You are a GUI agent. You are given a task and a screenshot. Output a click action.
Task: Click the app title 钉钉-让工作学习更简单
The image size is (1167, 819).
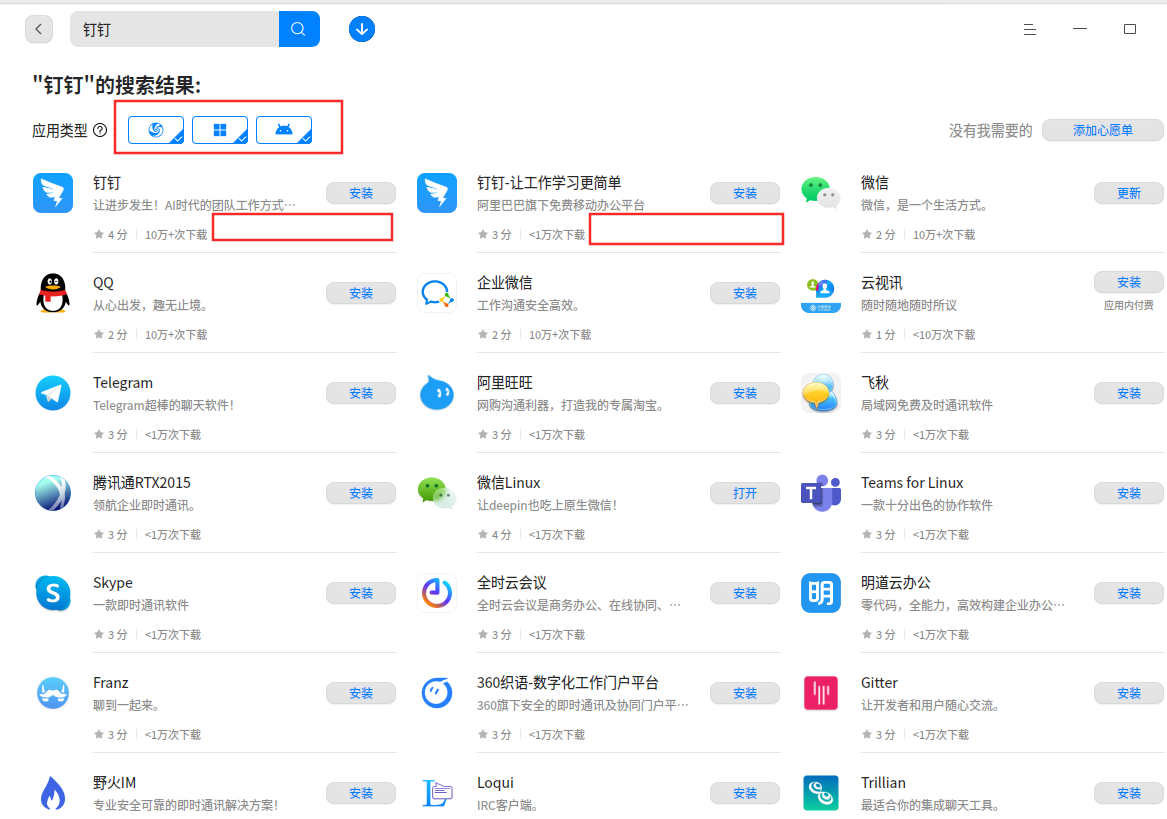click(x=549, y=183)
